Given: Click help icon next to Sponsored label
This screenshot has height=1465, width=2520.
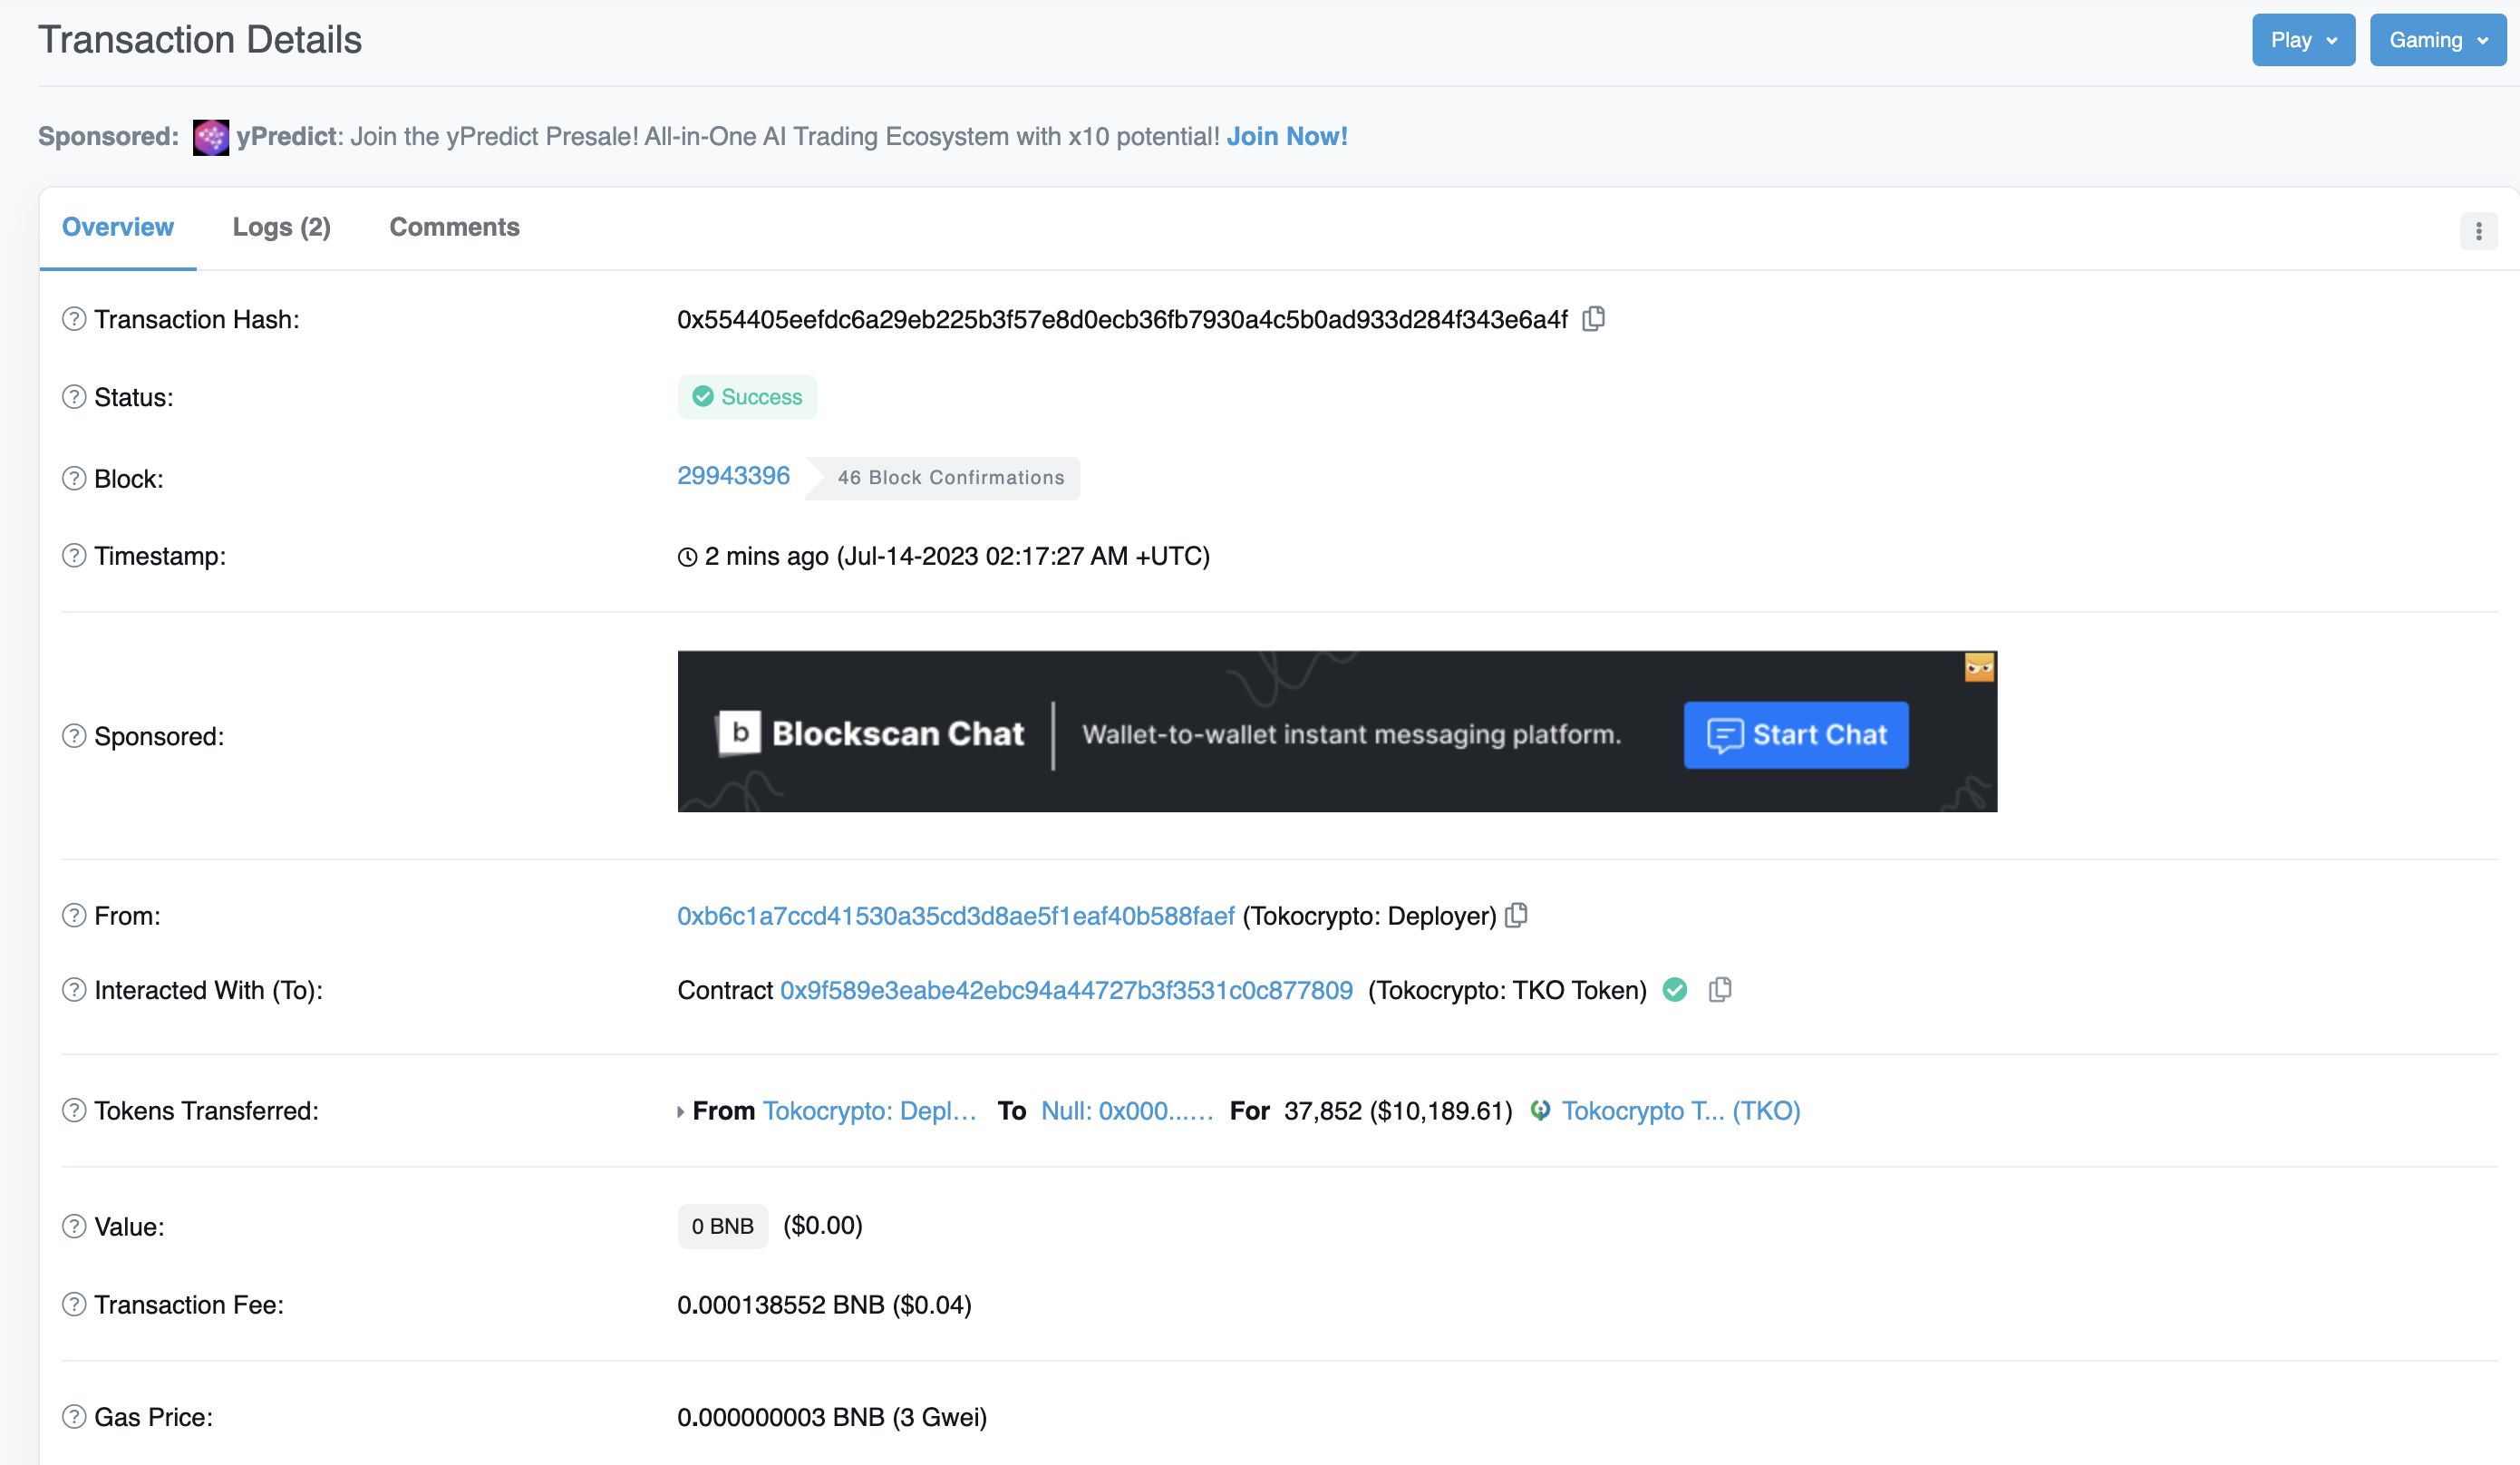Looking at the screenshot, I should click(74, 736).
